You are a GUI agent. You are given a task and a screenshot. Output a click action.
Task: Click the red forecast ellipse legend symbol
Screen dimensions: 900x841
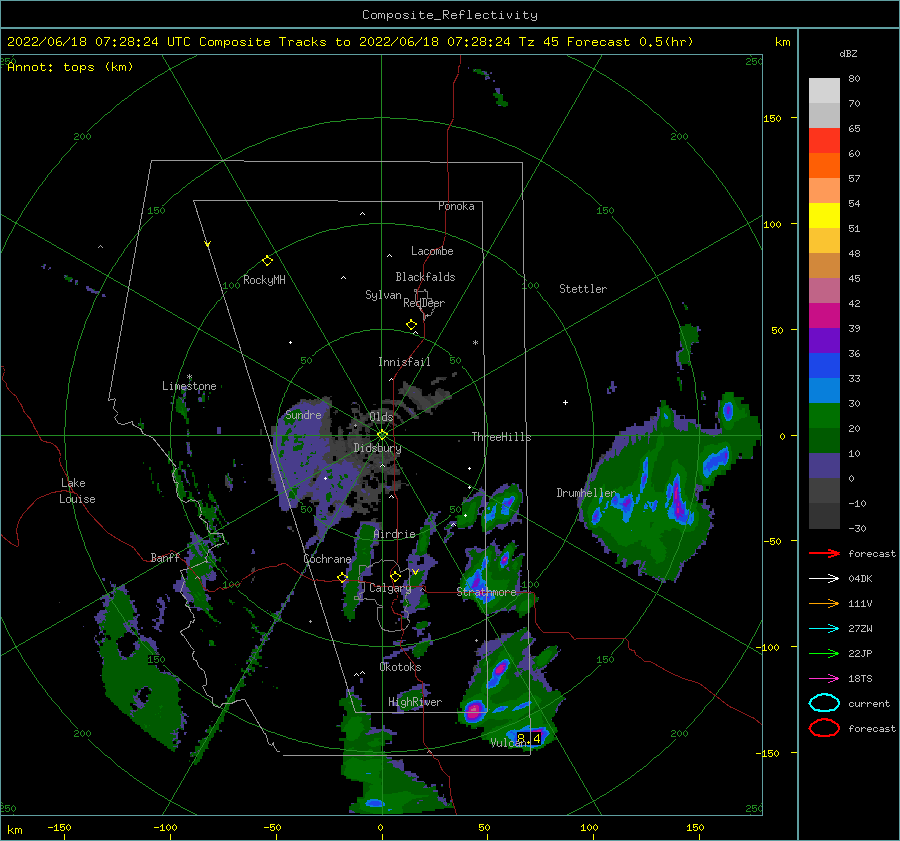click(x=824, y=728)
